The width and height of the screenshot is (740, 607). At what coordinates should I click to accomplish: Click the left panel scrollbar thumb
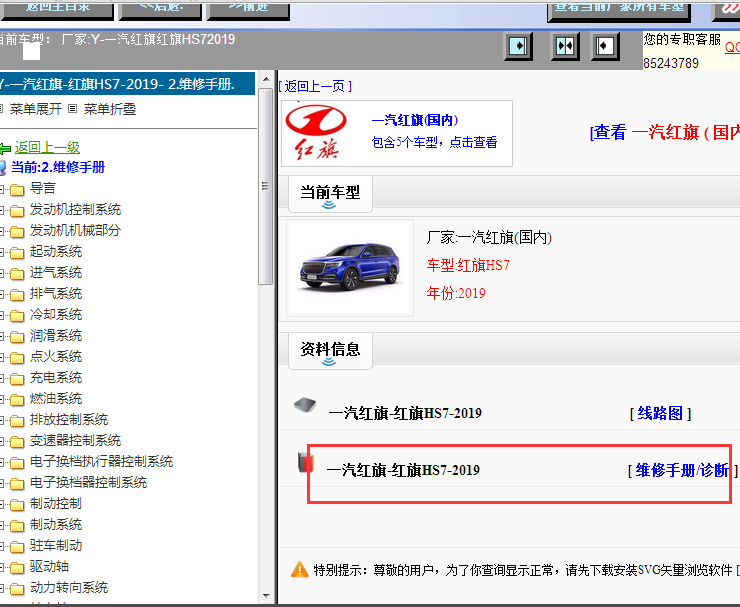coord(266,186)
